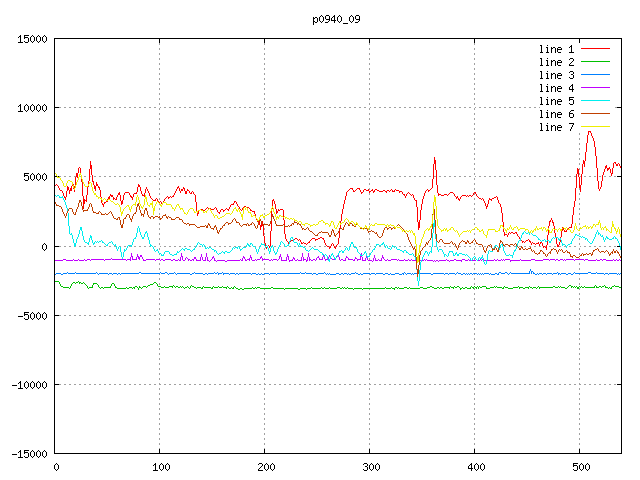Image resolution: width=640 pixels, height=480 pixels.
Task: Click the plot title p0940_09
Action: coord(336,19)
